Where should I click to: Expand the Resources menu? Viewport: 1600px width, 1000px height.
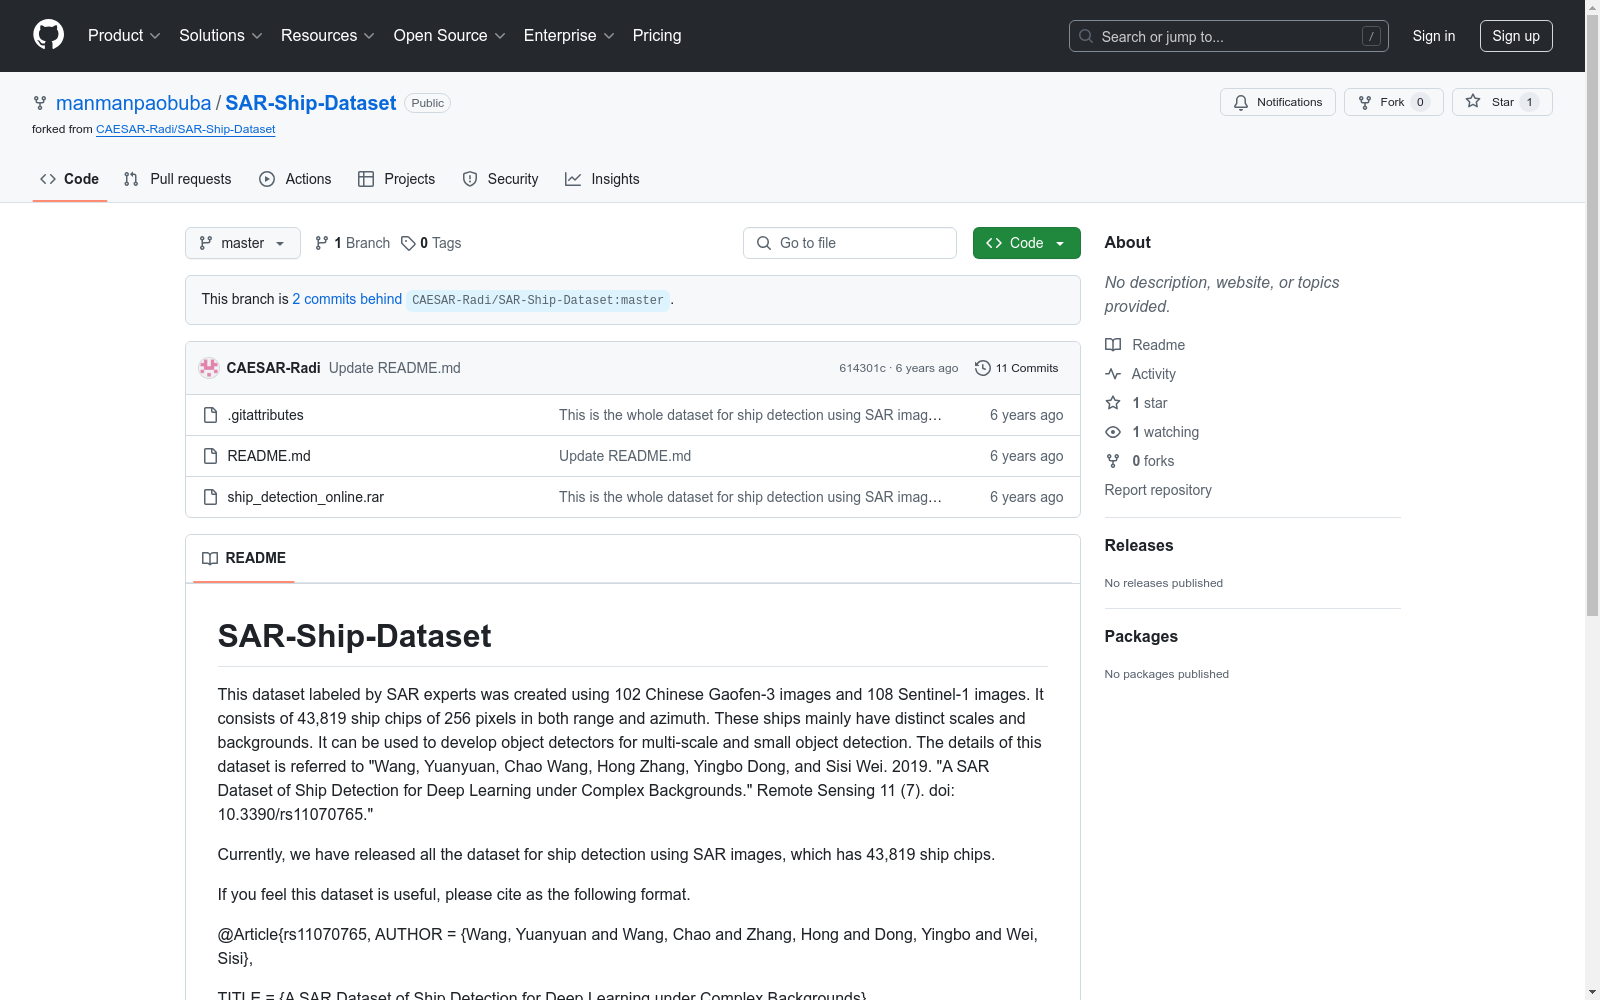click(328, 35)
